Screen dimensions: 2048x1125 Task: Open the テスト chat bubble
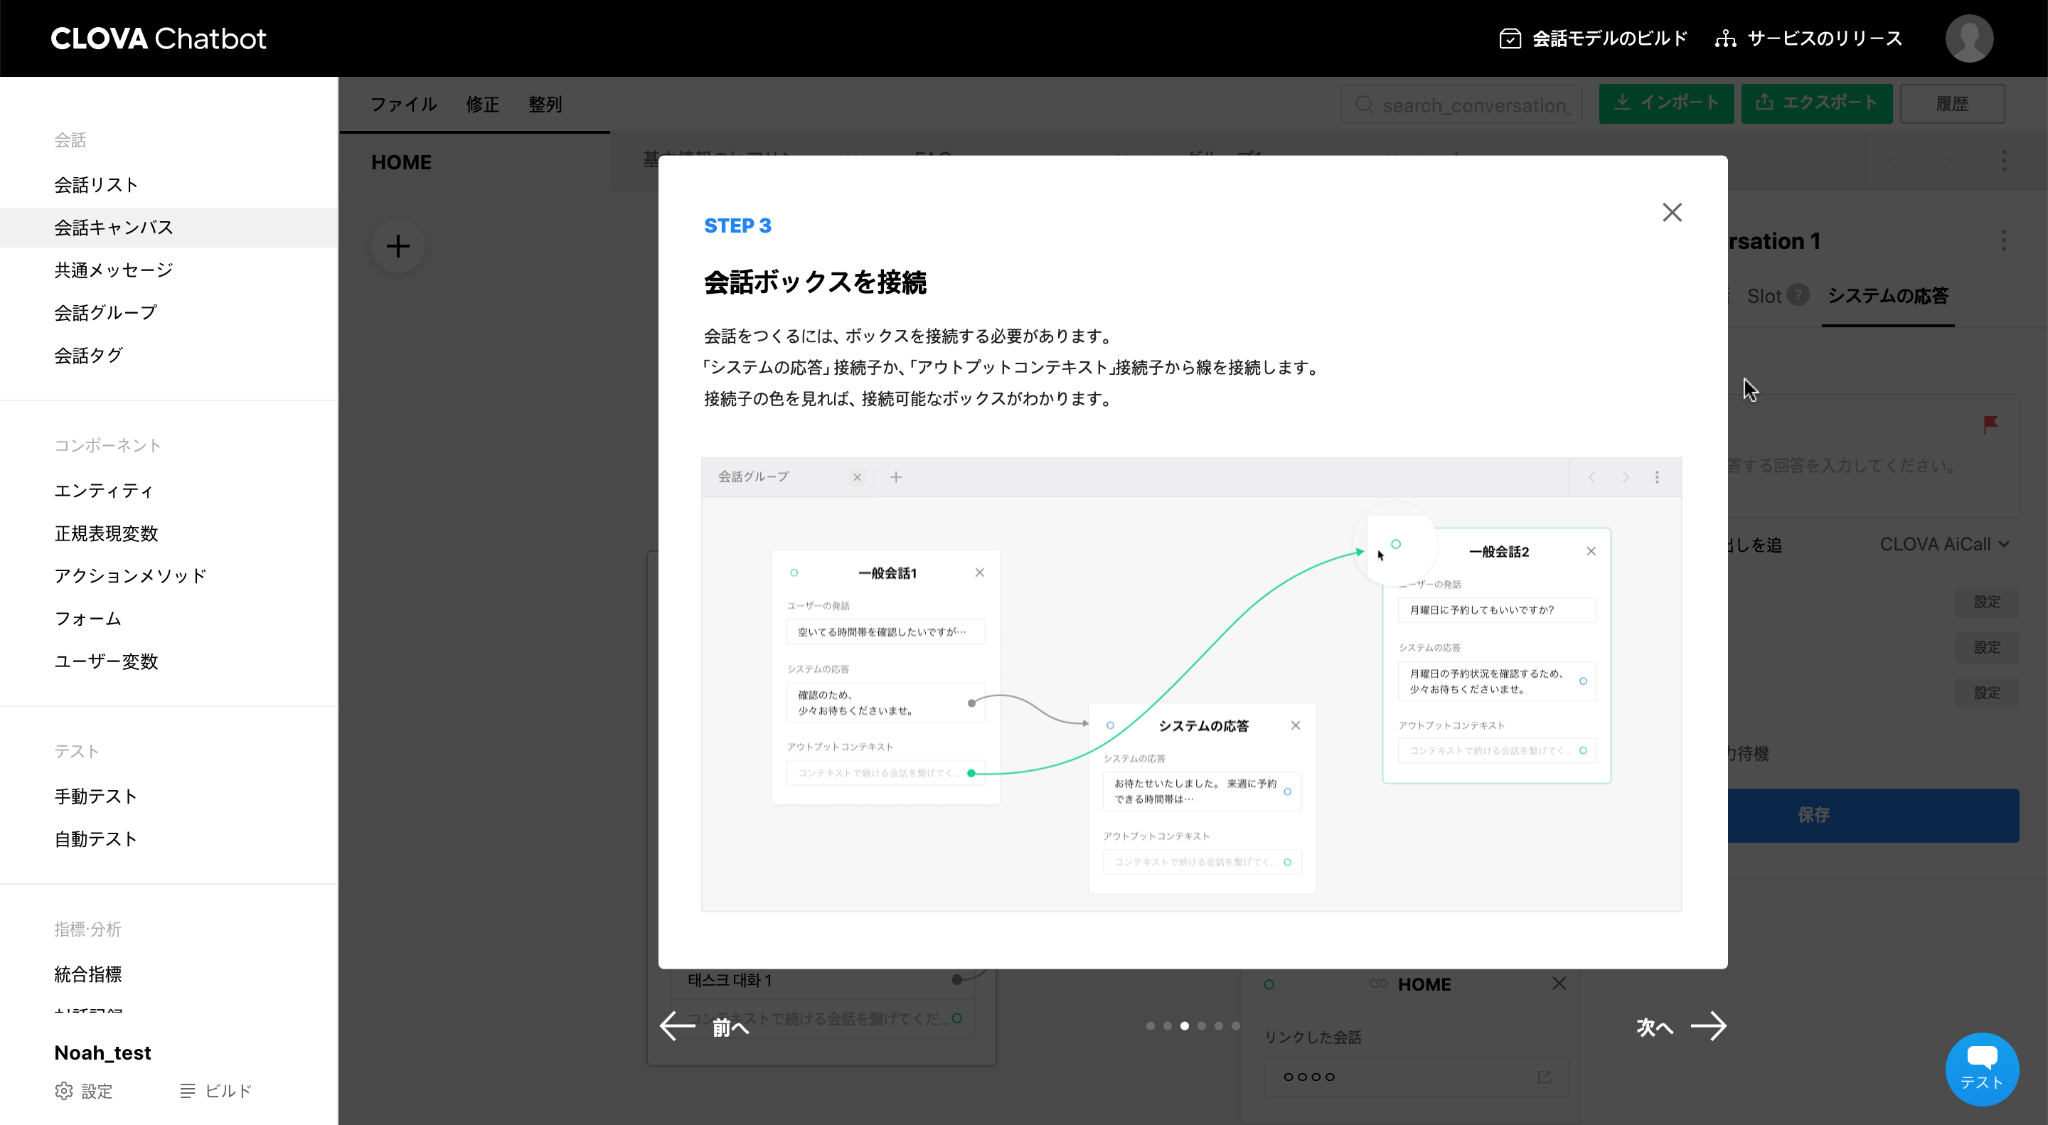click(1981, 1069)
